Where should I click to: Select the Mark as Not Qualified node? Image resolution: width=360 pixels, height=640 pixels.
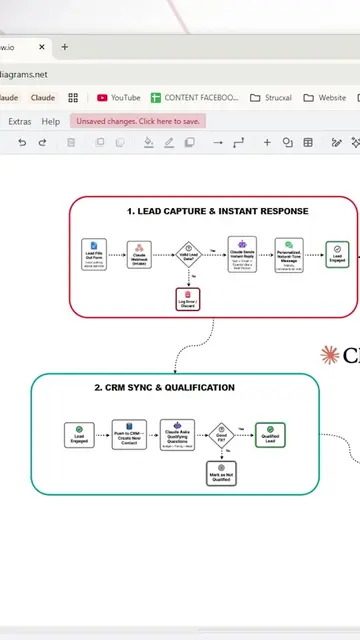click(221, 473)
